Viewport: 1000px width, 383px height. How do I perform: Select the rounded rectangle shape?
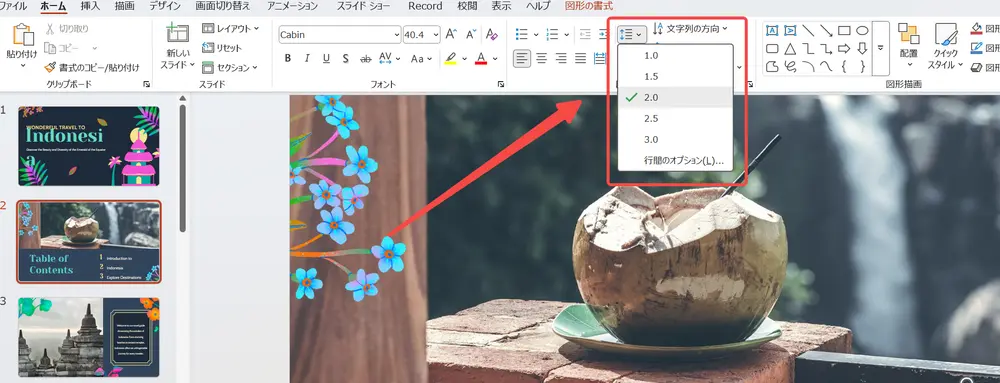772,48
